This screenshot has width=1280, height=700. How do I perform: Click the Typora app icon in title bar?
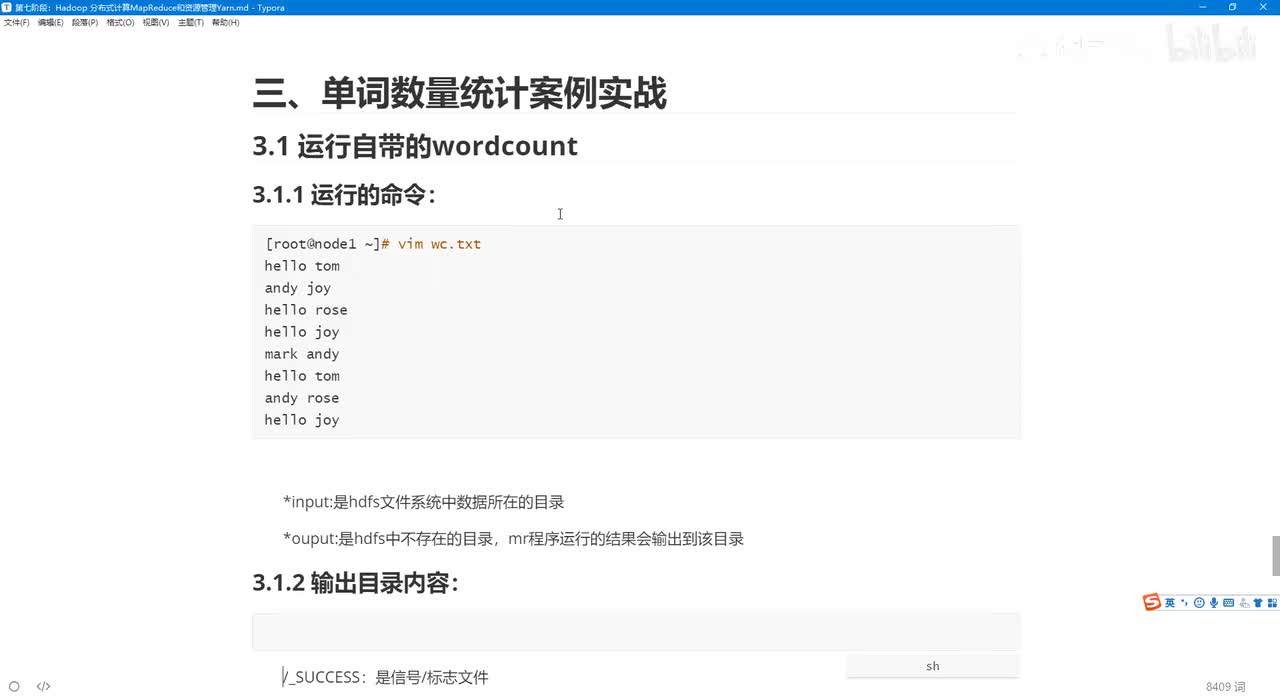(x=7, y=7)
